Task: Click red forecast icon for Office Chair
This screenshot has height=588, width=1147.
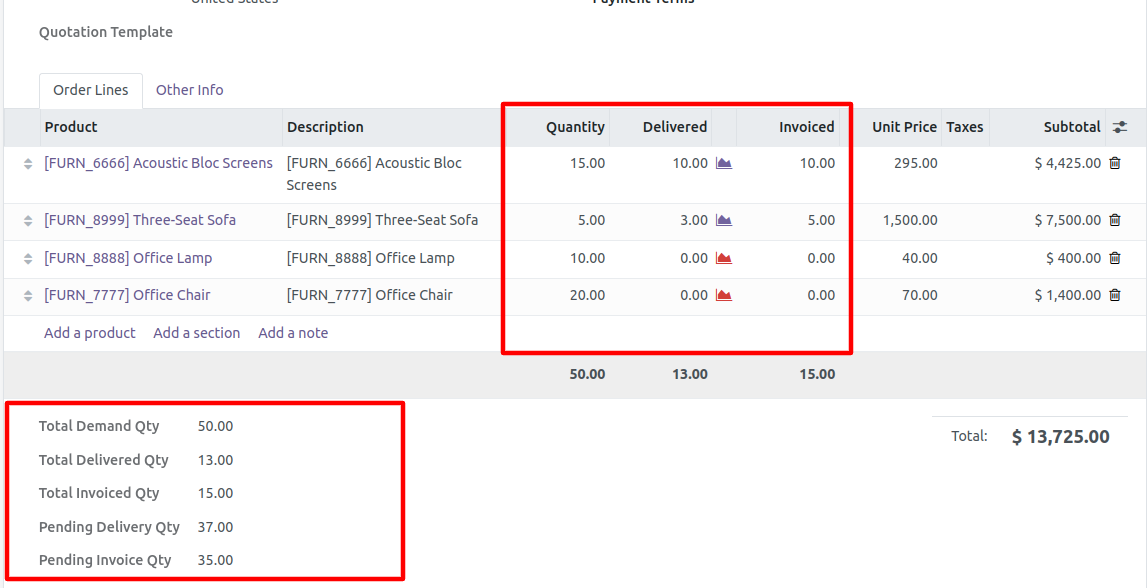Action: pyautogui.click(x=724, y=295)
